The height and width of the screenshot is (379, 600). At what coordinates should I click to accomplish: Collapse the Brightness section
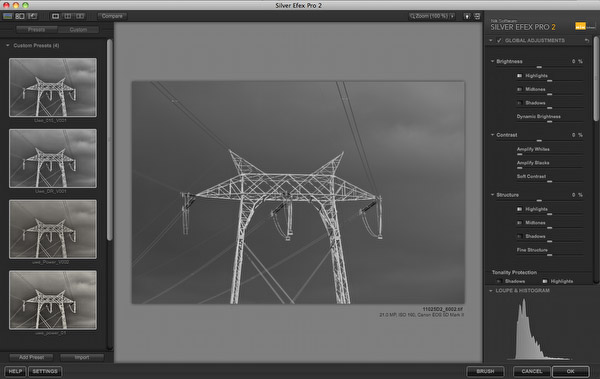[492, 61]
